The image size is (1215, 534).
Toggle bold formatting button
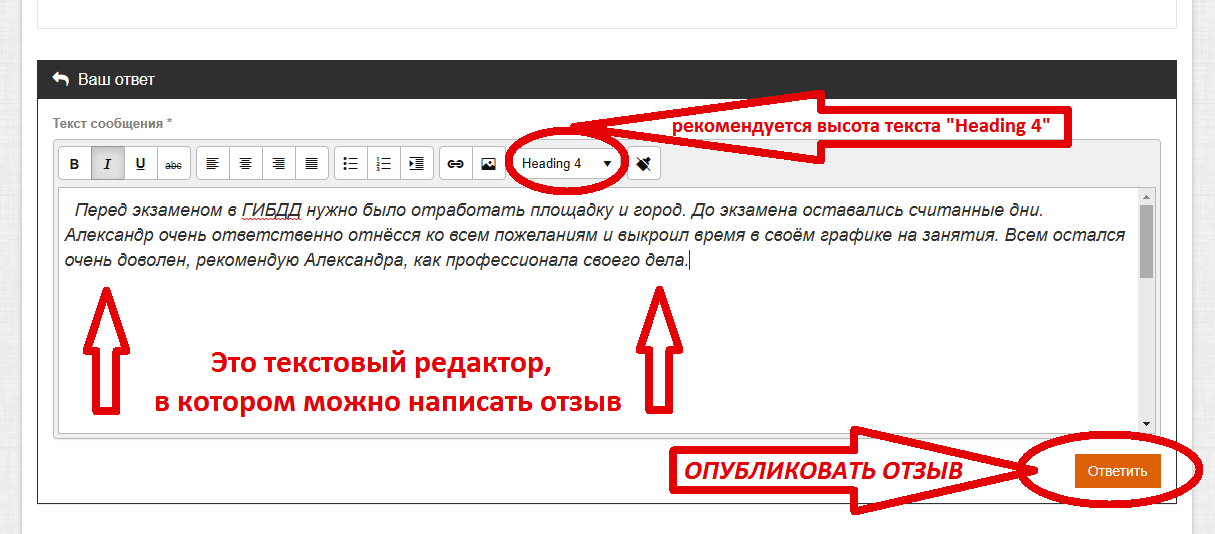(x=74, y=164)
